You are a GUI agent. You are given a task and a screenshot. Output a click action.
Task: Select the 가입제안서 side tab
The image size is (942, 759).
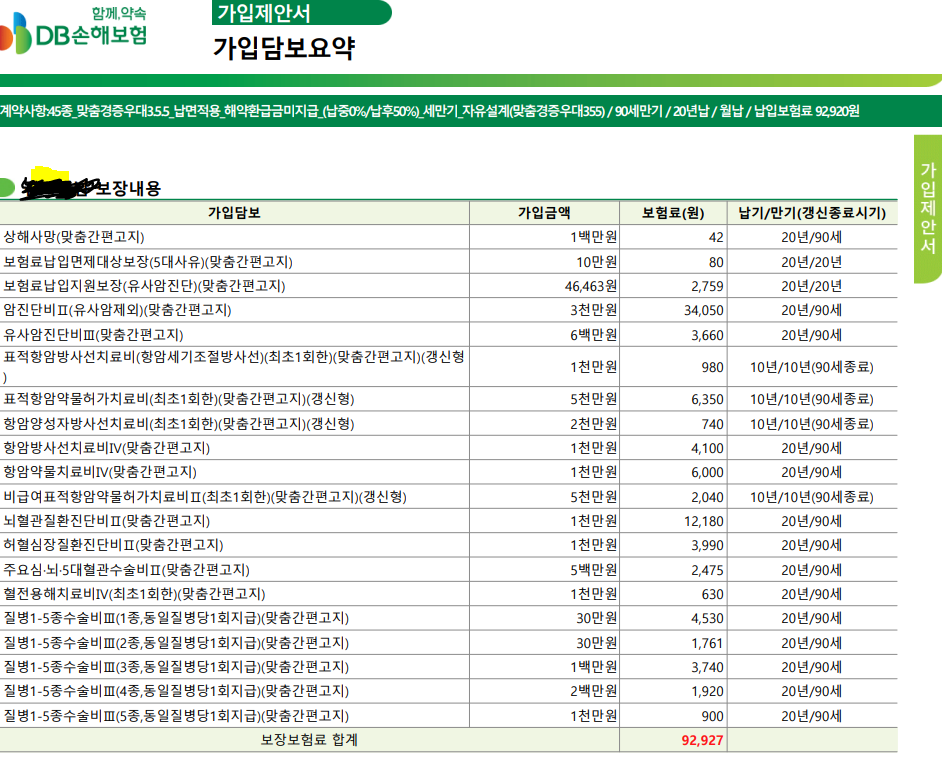point(928,209)
